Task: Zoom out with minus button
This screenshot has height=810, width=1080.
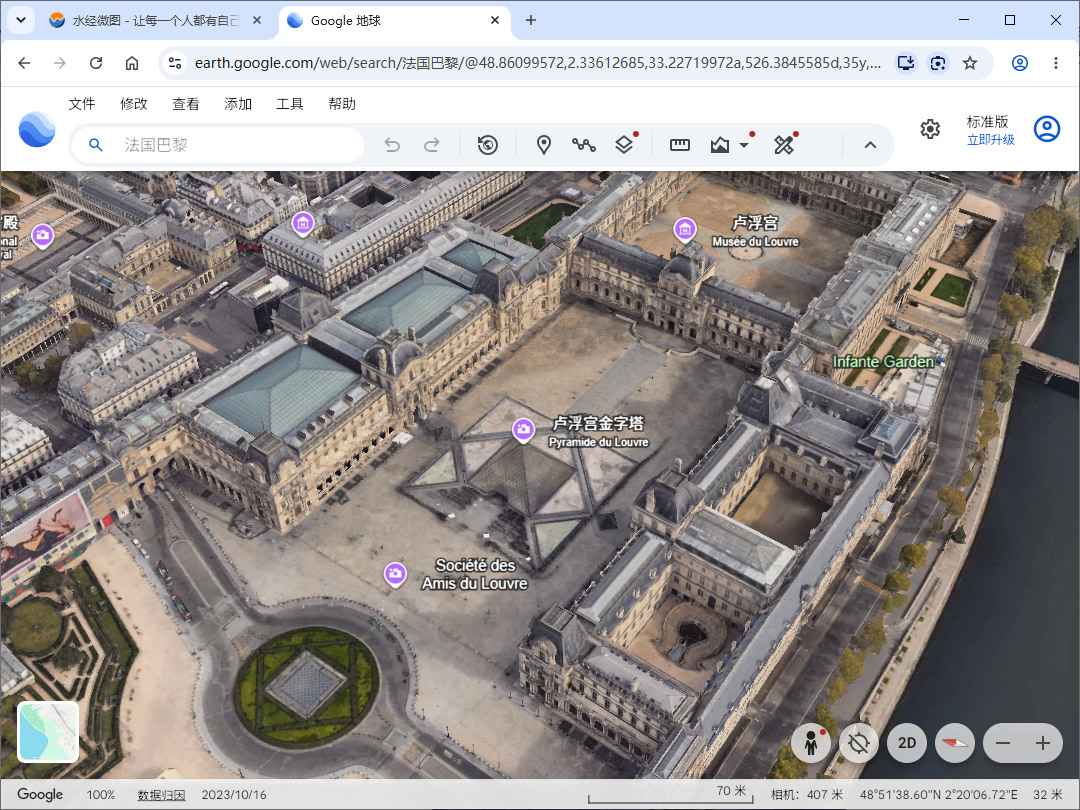Action: 1003,743
